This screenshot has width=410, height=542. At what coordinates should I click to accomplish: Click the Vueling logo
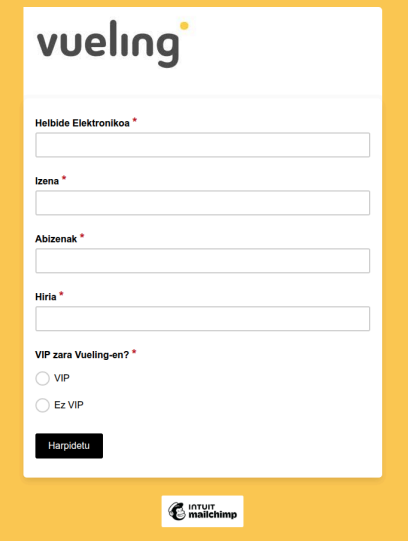(113, 44)
